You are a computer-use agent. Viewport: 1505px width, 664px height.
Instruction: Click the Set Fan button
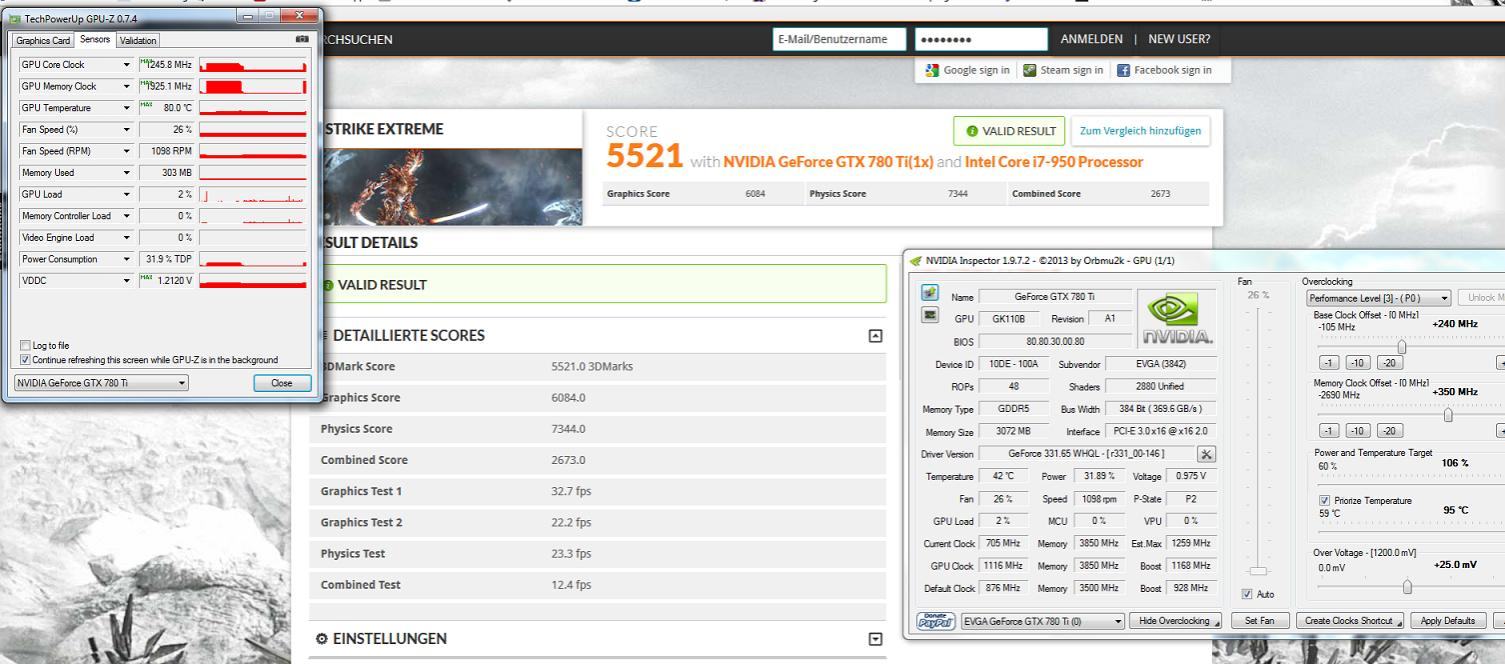1260,621
